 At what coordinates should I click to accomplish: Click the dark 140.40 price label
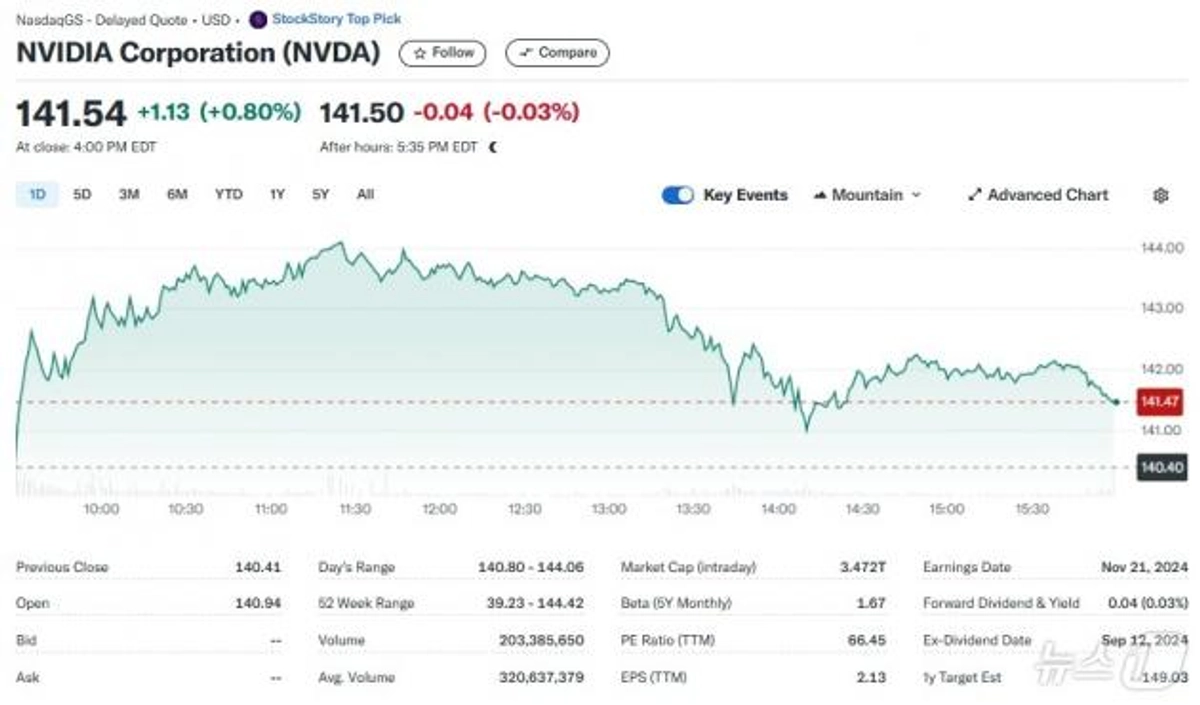pyautogui.click(x=1160, y=467)
